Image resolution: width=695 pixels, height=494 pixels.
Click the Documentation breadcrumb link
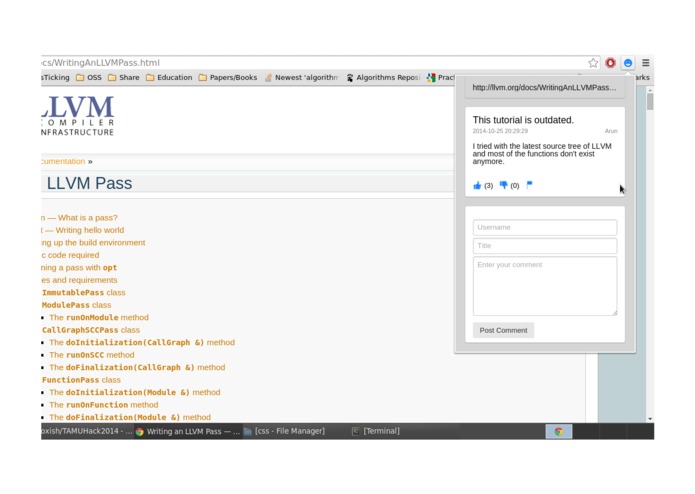pos(63,161)
